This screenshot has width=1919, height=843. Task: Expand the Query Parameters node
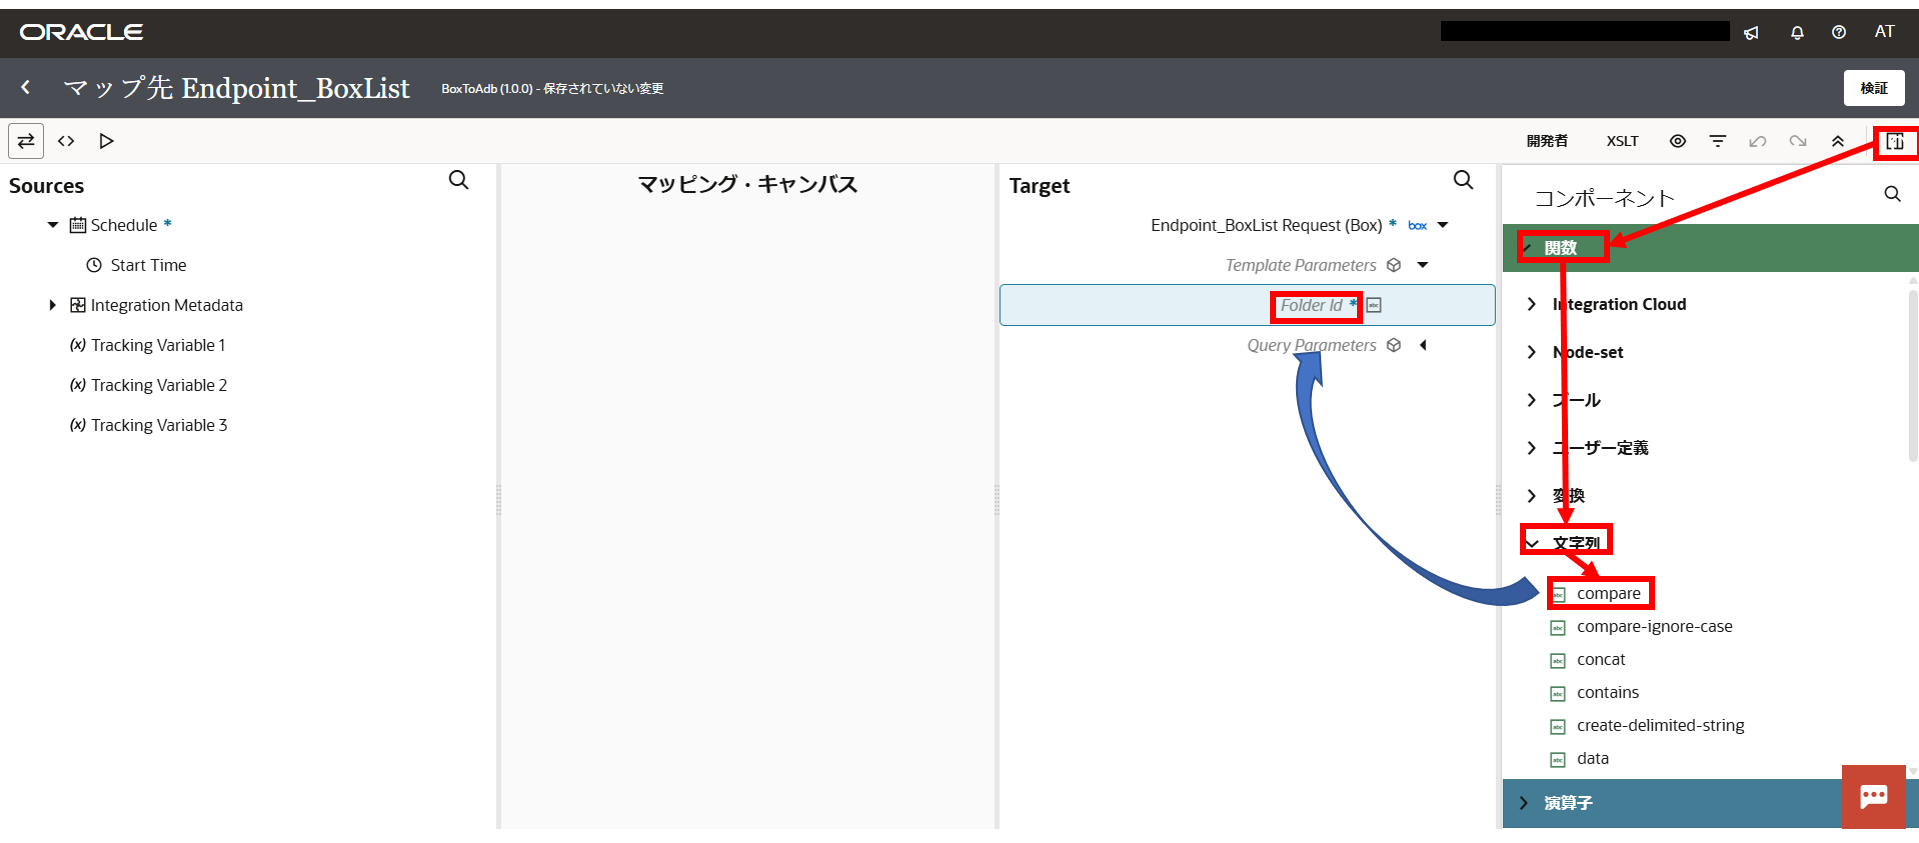[1423, 345]
